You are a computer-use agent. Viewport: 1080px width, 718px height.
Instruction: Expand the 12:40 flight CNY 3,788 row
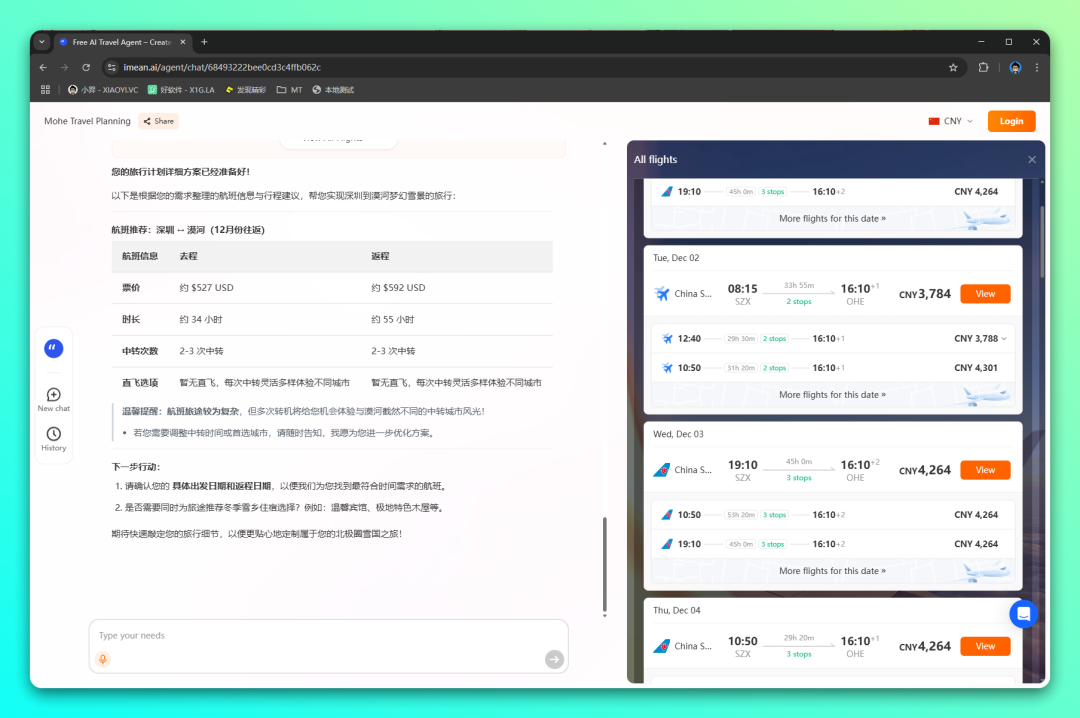pyautogui.click(x=1004, y=339)
